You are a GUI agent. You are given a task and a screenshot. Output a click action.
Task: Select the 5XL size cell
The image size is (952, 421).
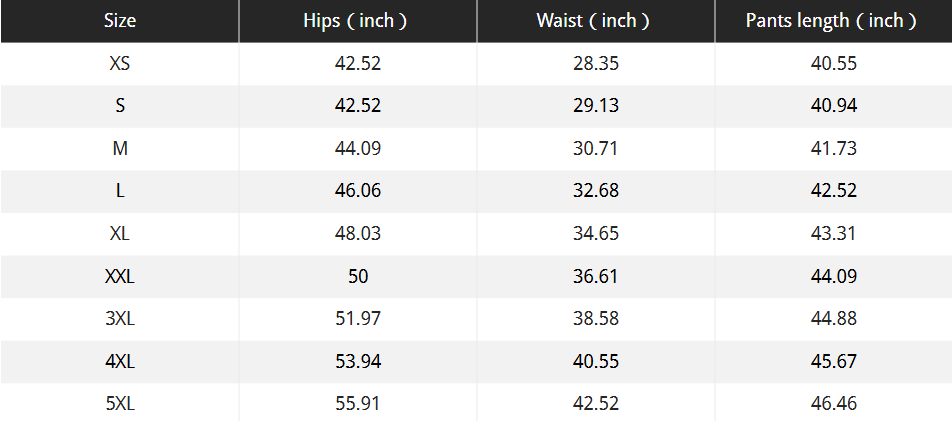(x=120, y=403)
